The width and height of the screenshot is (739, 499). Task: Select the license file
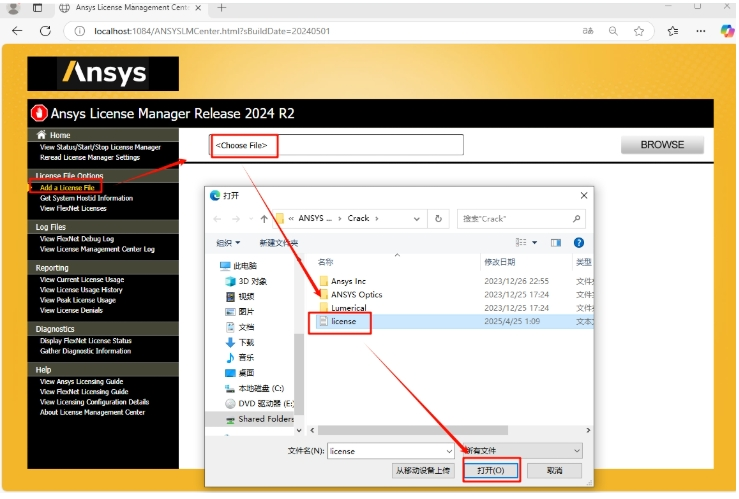[x=338, y=321]
